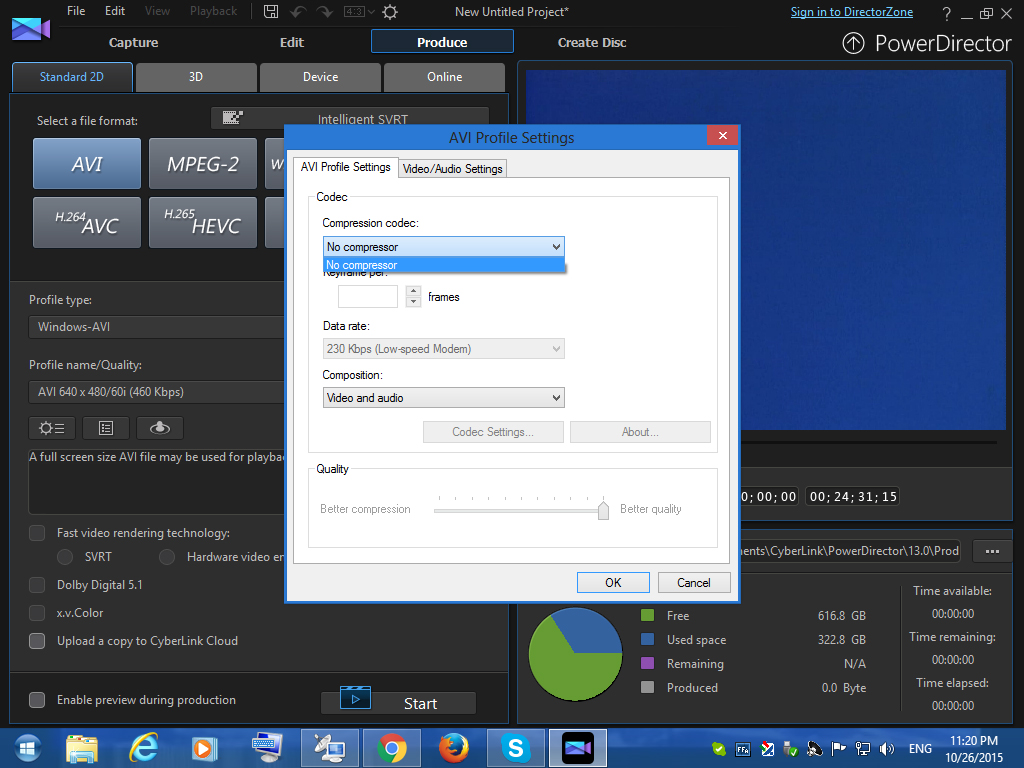This screenshot has height=768, width=1024.
Task: Click the cloud profile icon button
Action: pos(160,428)
